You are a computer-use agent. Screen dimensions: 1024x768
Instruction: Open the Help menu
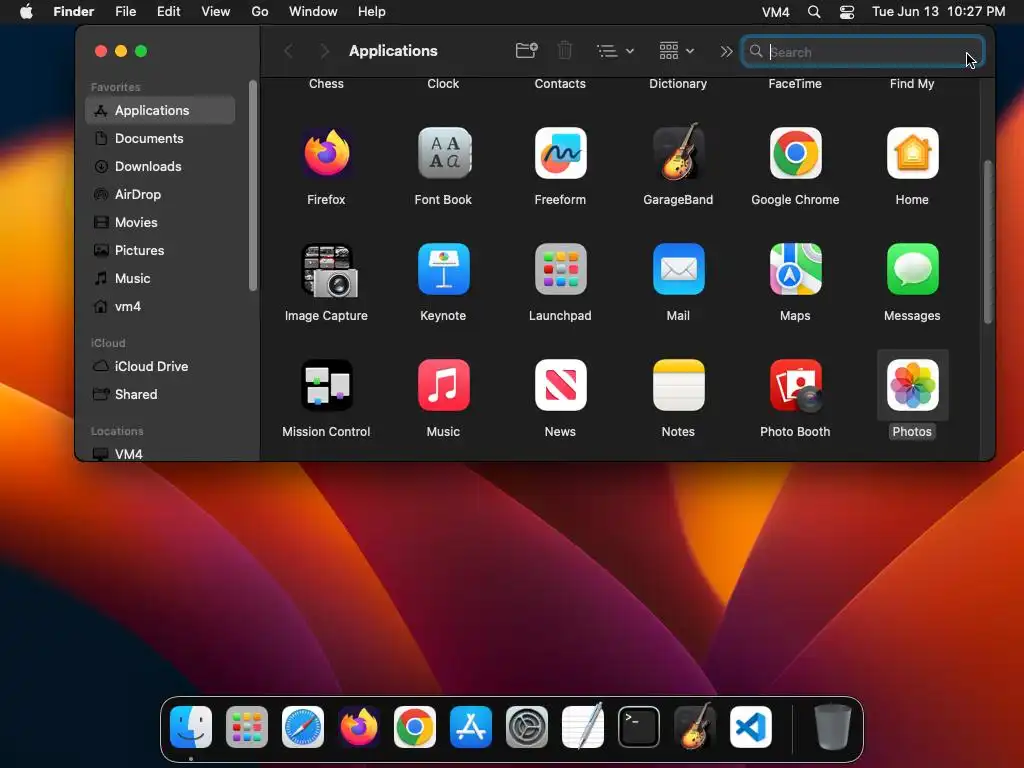[372, 12]
